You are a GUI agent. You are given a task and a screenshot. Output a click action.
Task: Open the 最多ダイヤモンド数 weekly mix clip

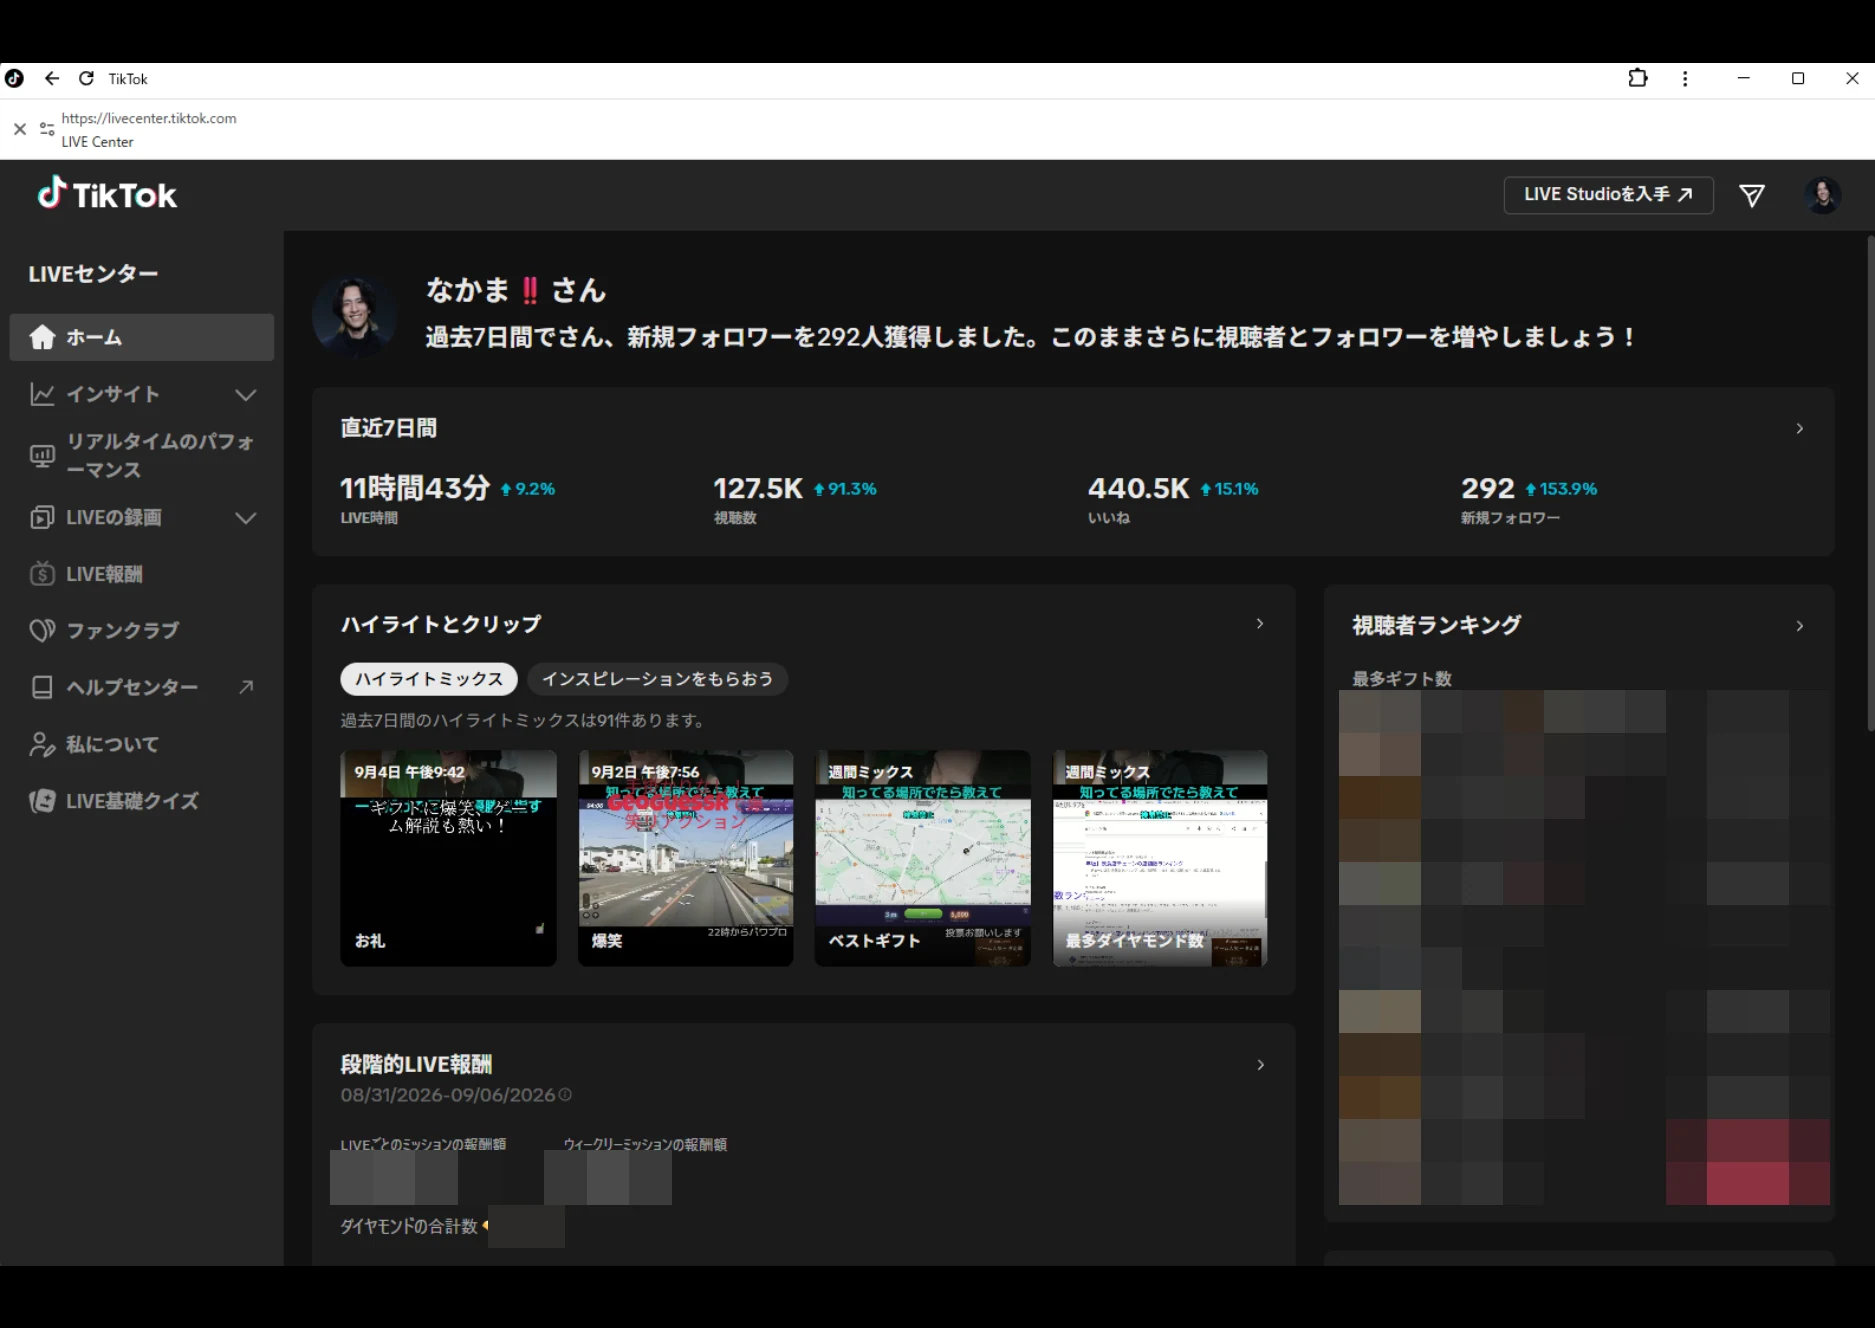1160,858
